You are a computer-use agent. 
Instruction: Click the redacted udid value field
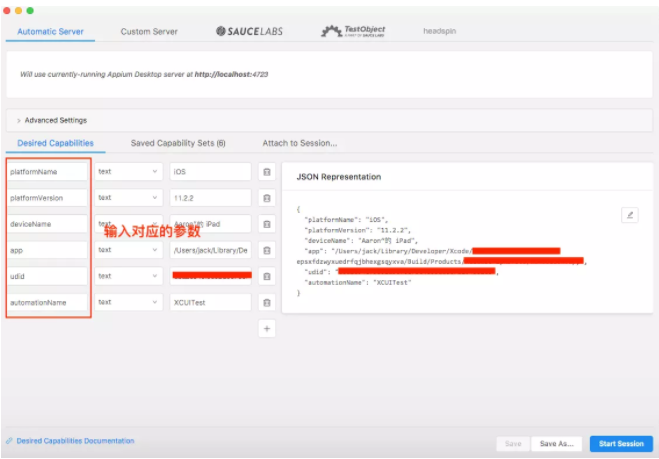[211, 276]
